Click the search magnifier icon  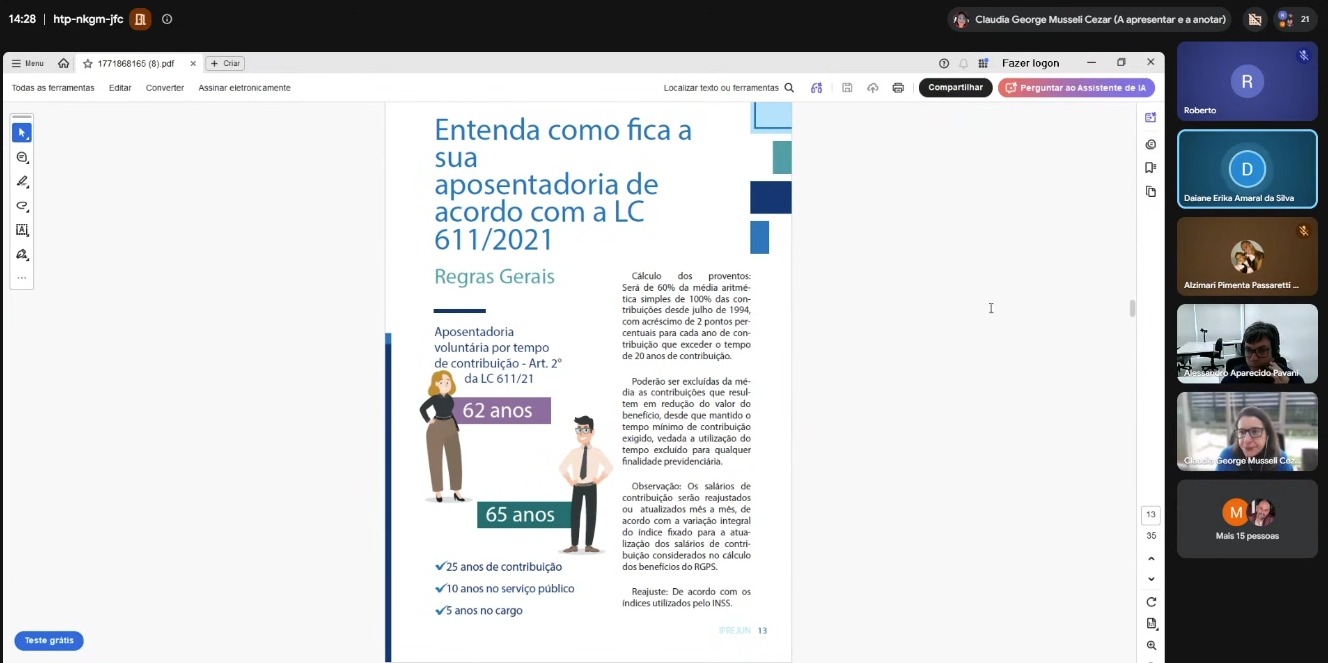pyautogui.click(x=789, y=88)
